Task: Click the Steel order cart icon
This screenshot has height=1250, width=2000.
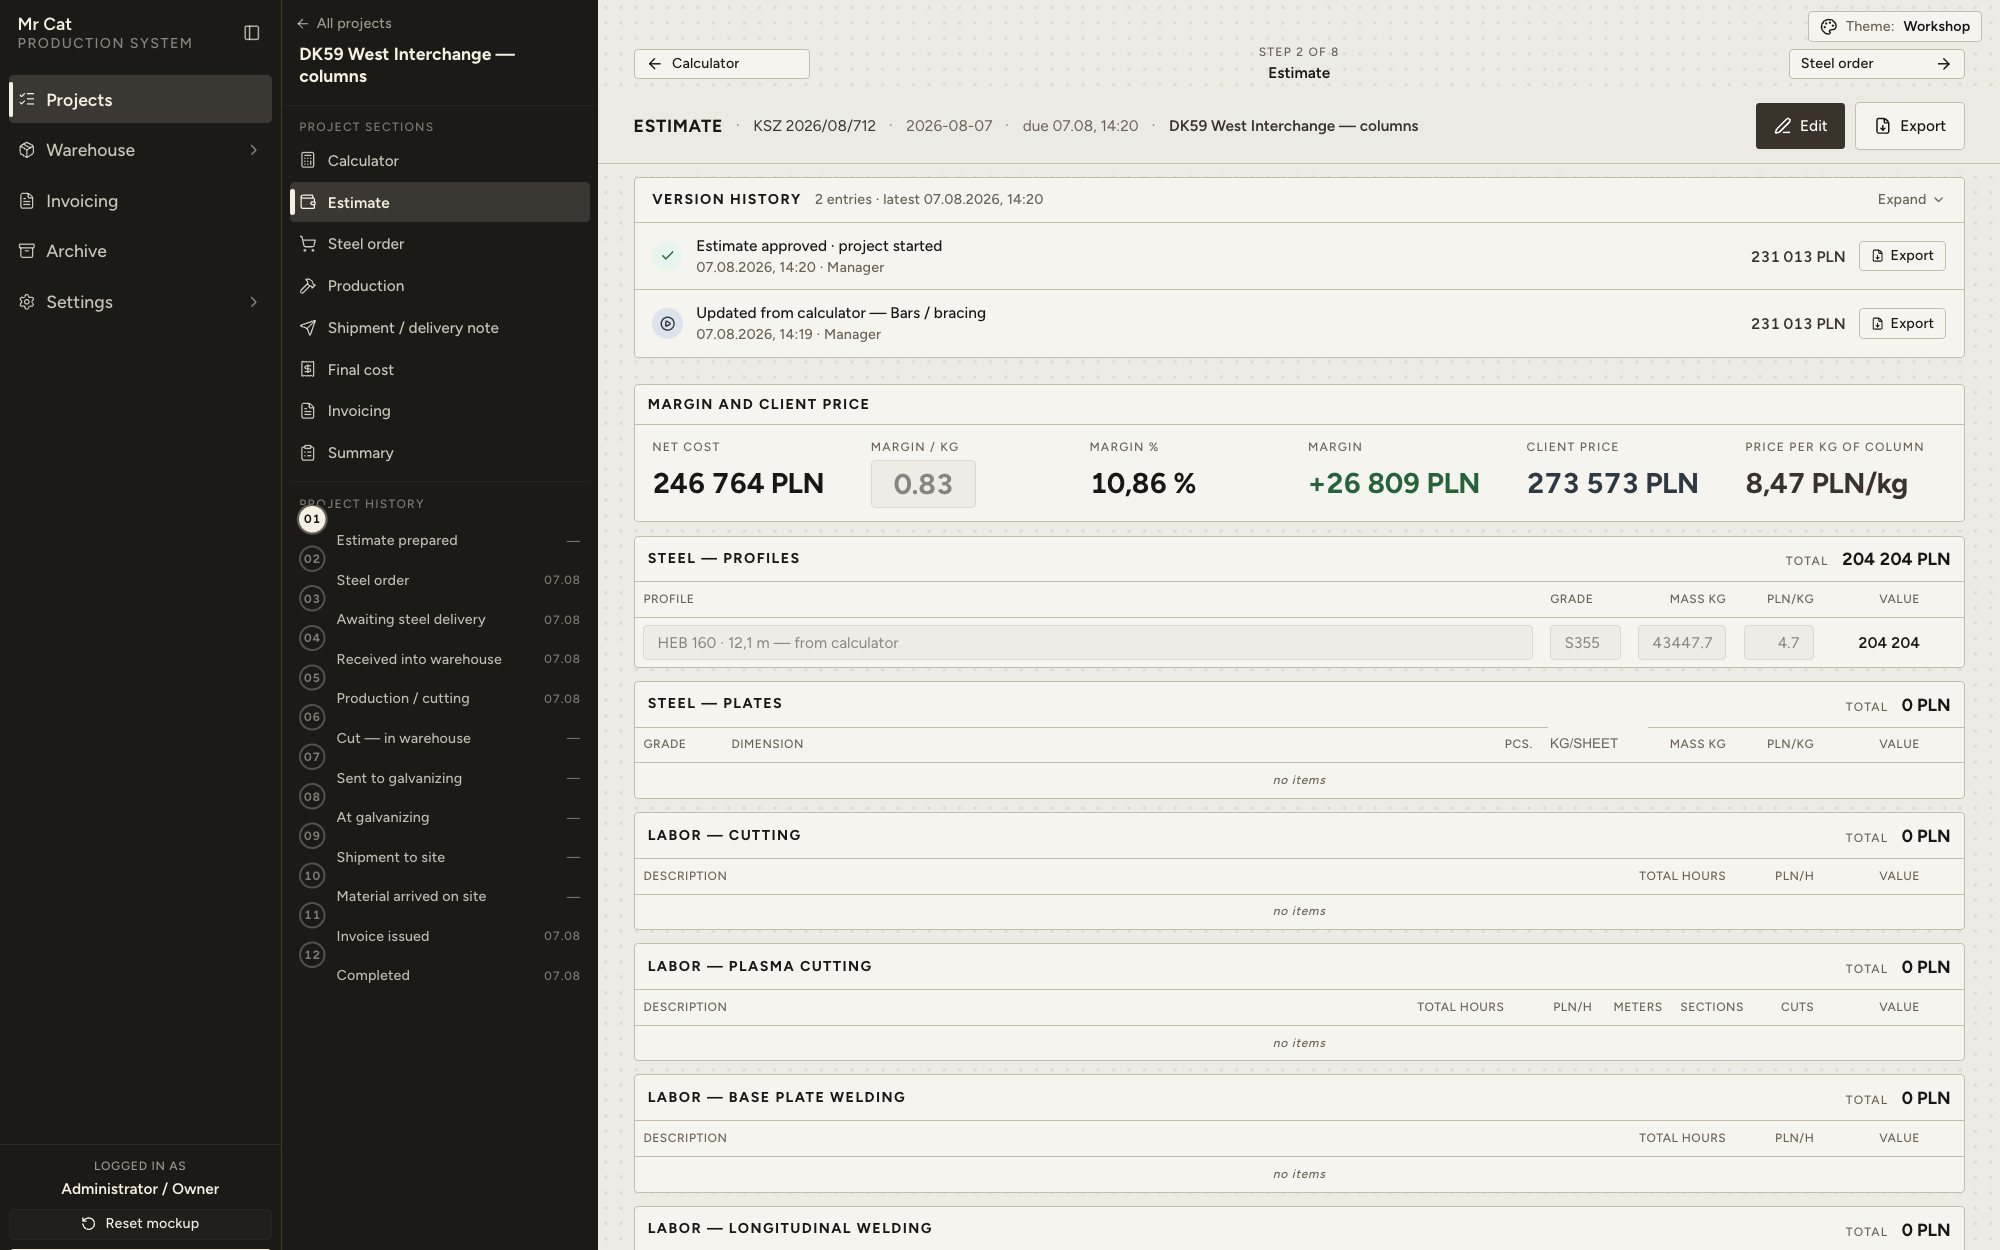Action: pos(308,244)
